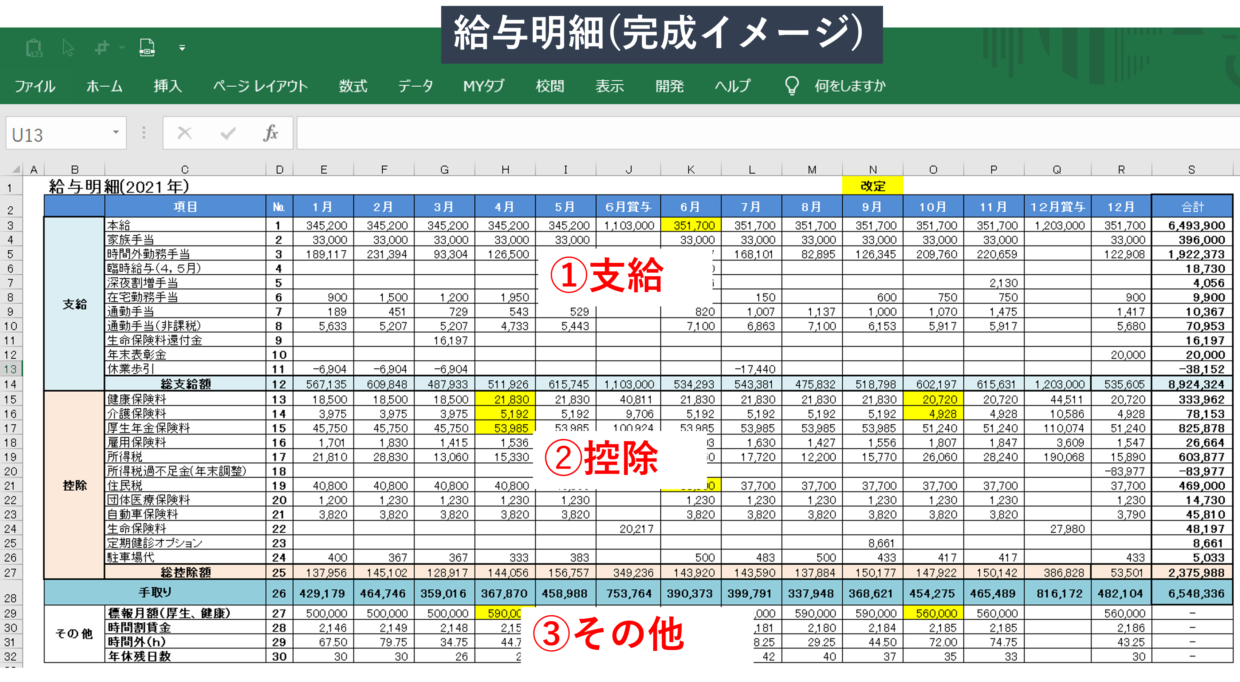
Task: Click the gridlines icon in quick access toolbar
Action: [x=101, y=47]
